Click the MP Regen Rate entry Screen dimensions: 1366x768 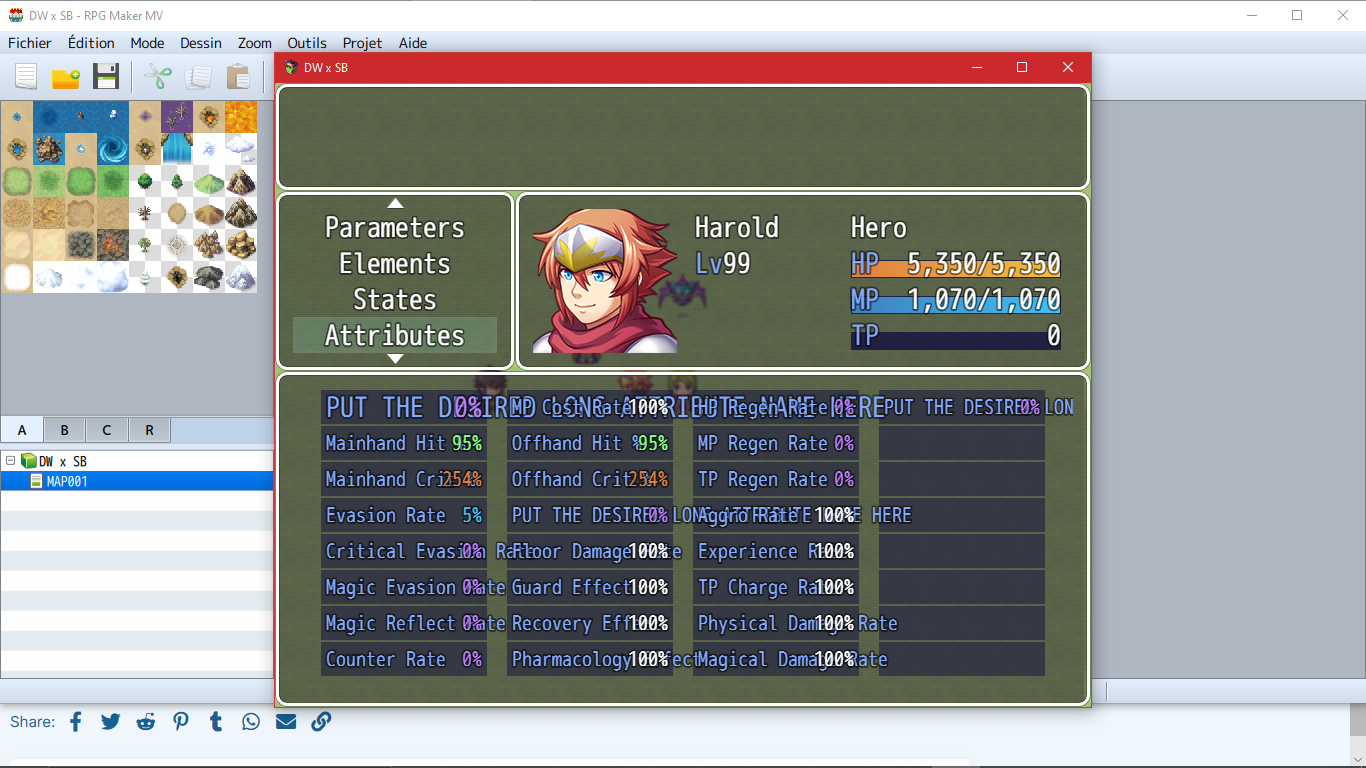coord(776,443)
